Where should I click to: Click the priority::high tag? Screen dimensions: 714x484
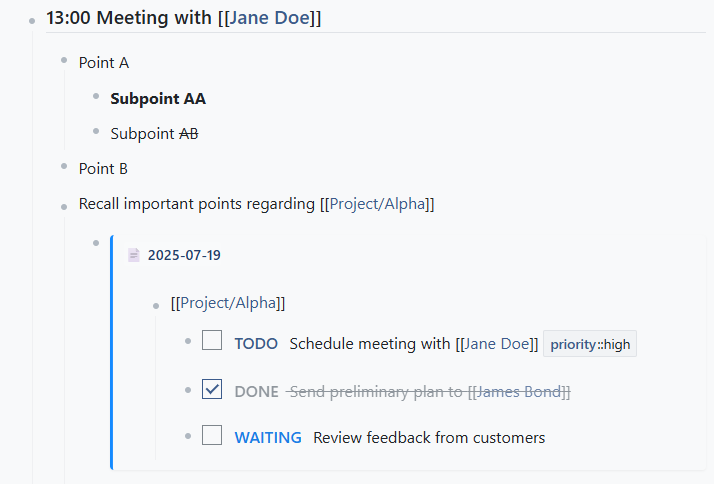click(590, 345)
